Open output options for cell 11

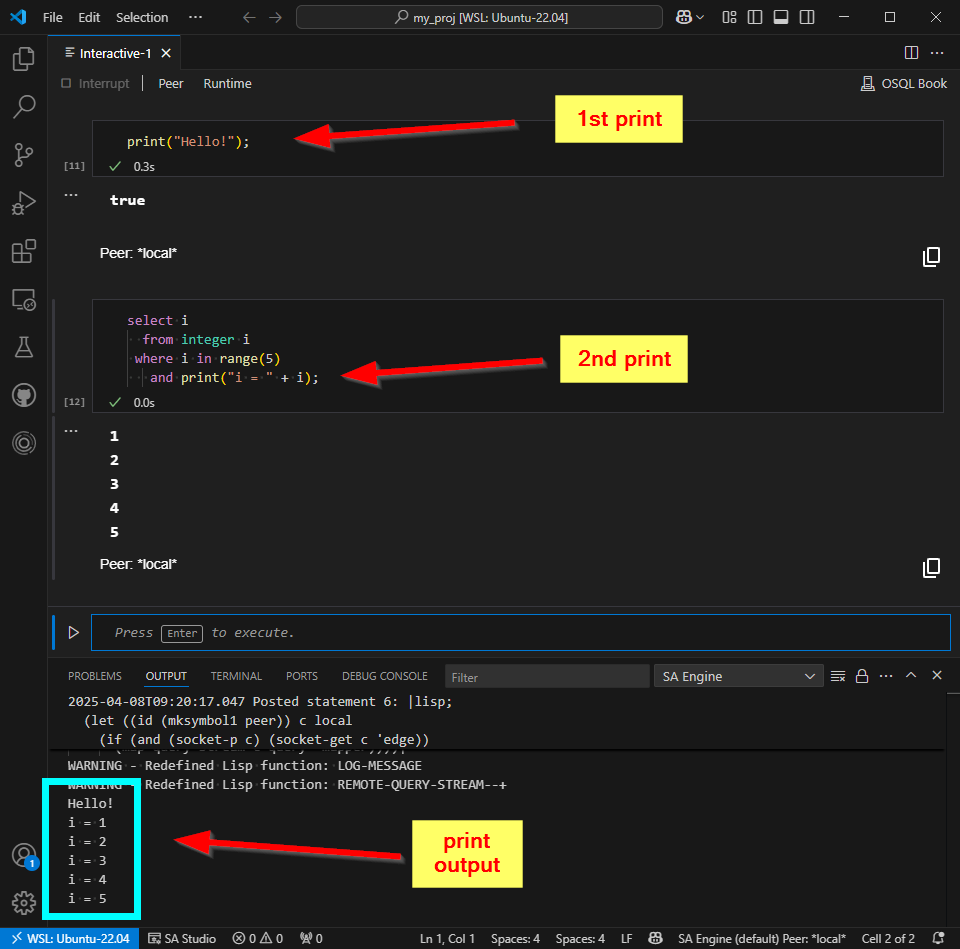tap(71, 195)
